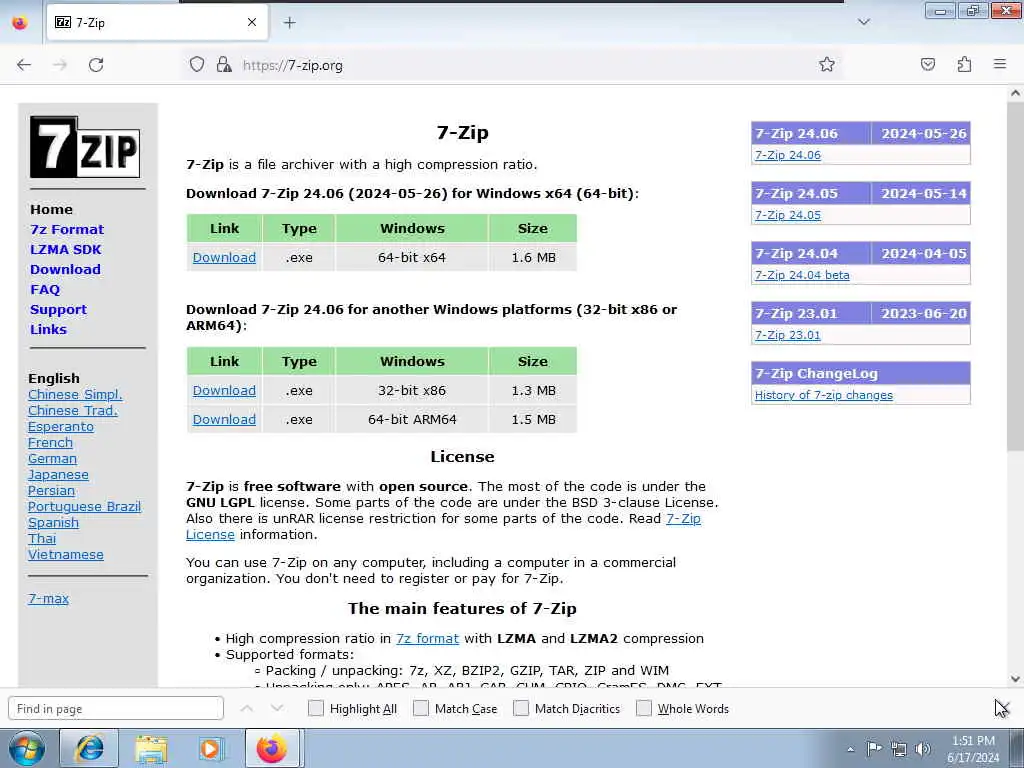Show hidden system tray icons
Screen dimensions: 1024x768
[850, 749]
